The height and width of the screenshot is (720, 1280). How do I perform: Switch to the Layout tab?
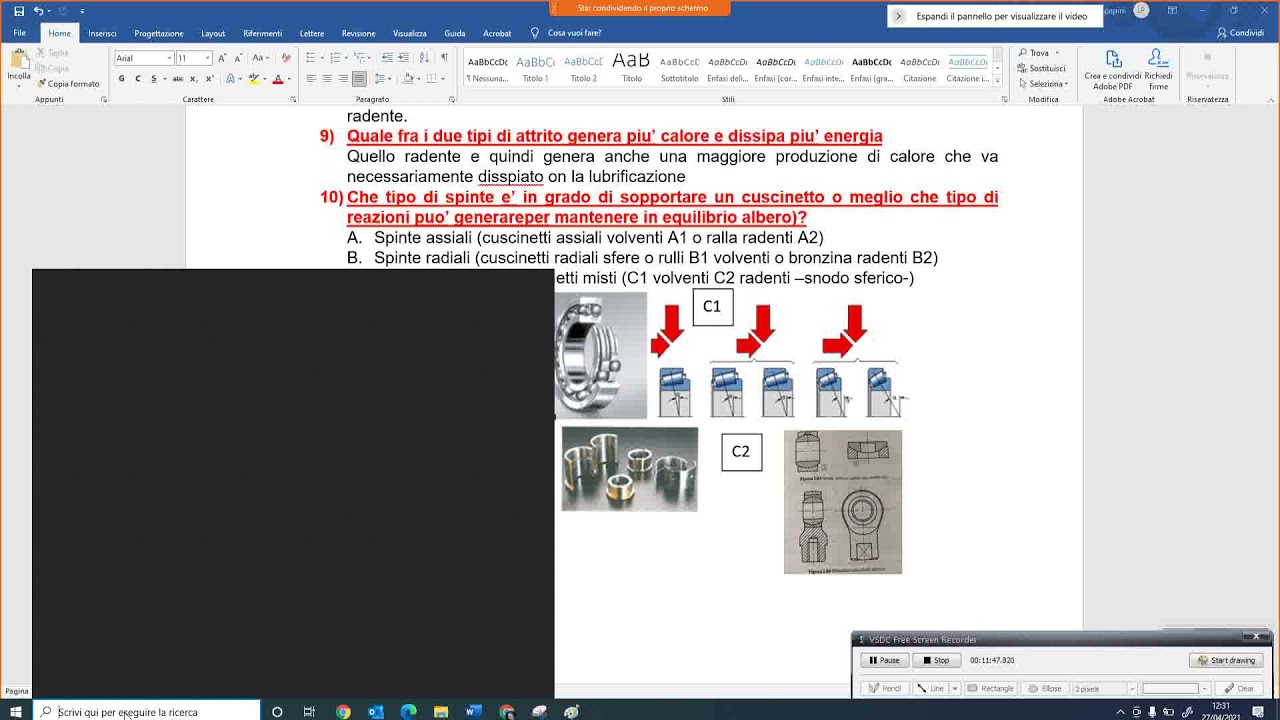[213, 33]
